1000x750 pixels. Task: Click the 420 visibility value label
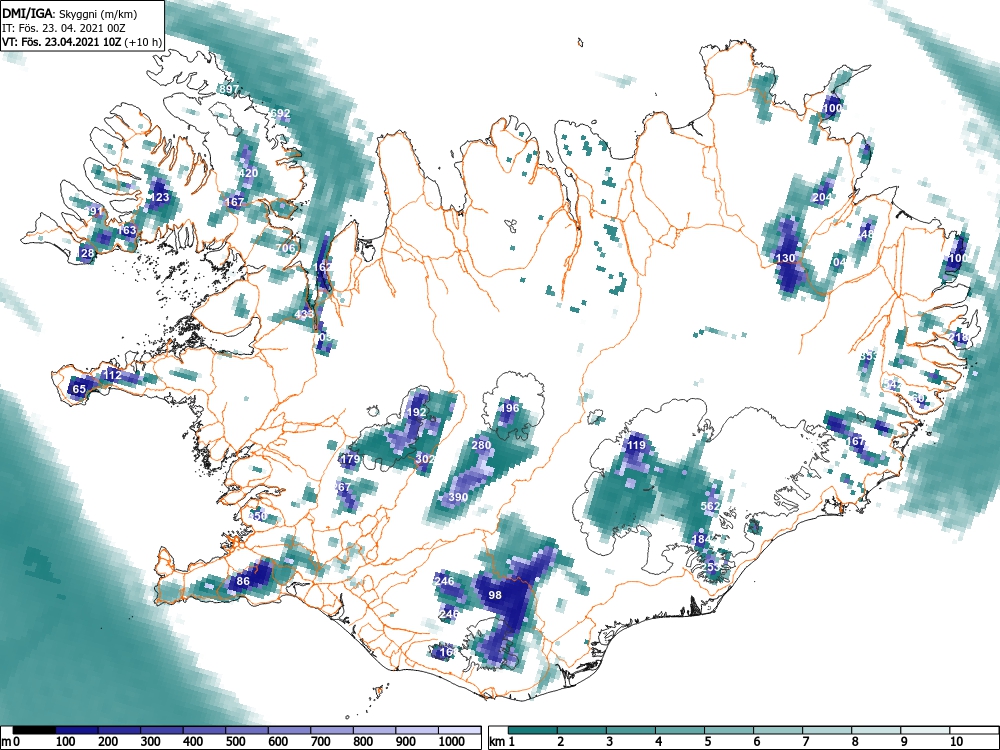(248, 173)
